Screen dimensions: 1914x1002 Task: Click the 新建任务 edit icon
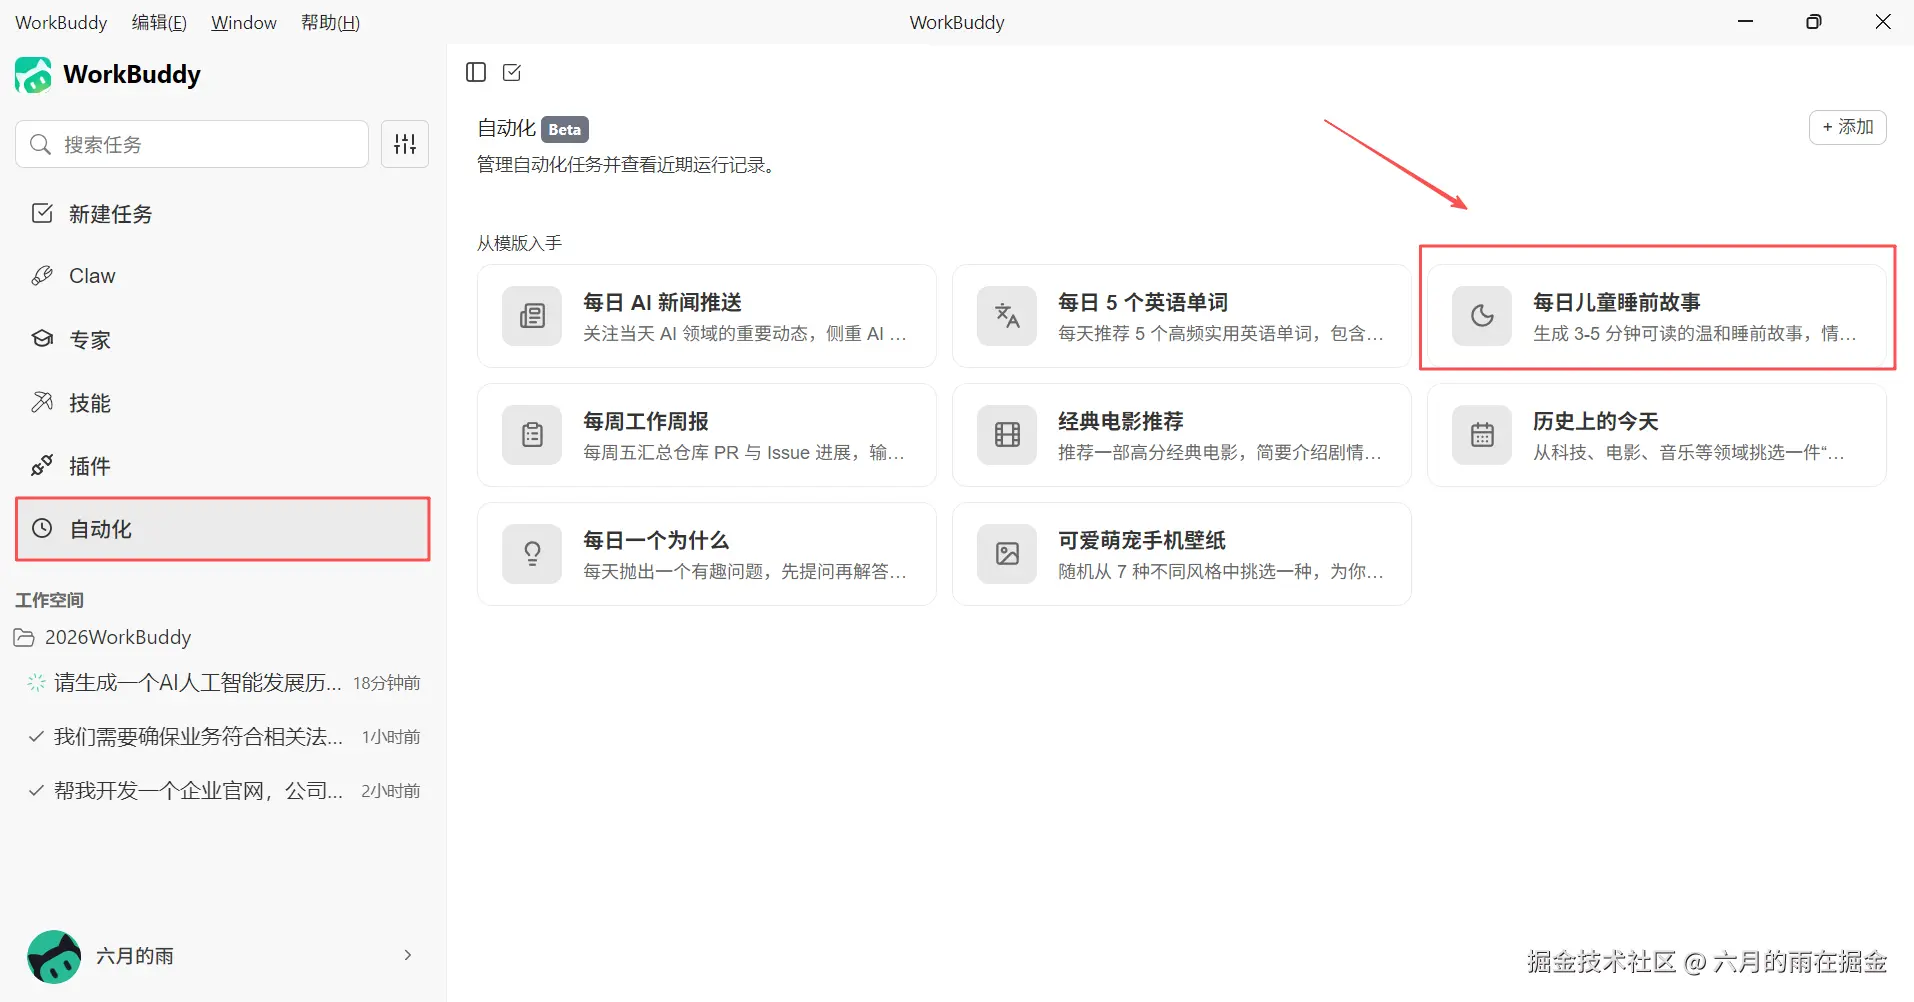[x=42, y=213]
